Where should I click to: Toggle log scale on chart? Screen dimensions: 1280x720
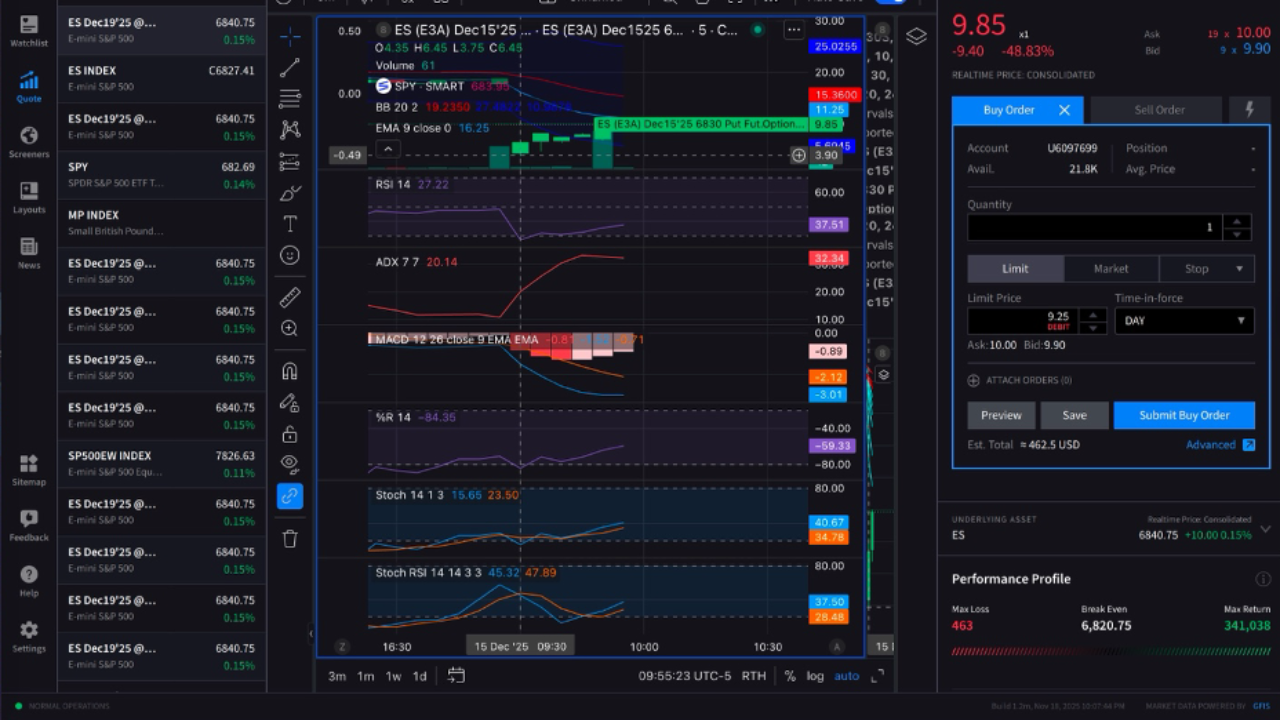click(815, 676)
